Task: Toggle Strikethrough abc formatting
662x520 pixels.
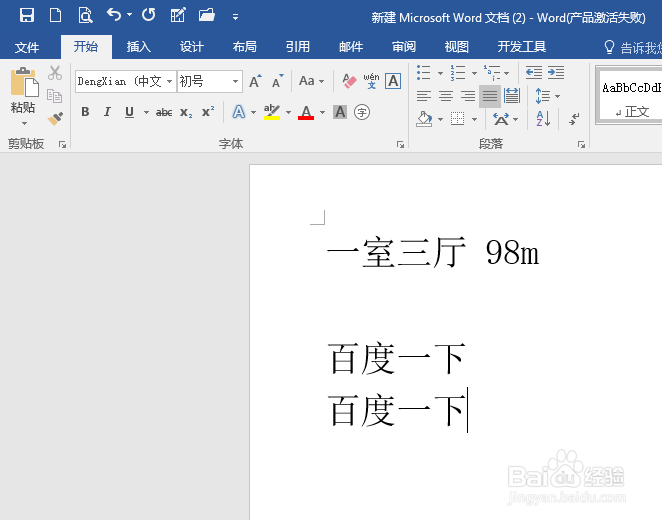Action: coord(164,112)
